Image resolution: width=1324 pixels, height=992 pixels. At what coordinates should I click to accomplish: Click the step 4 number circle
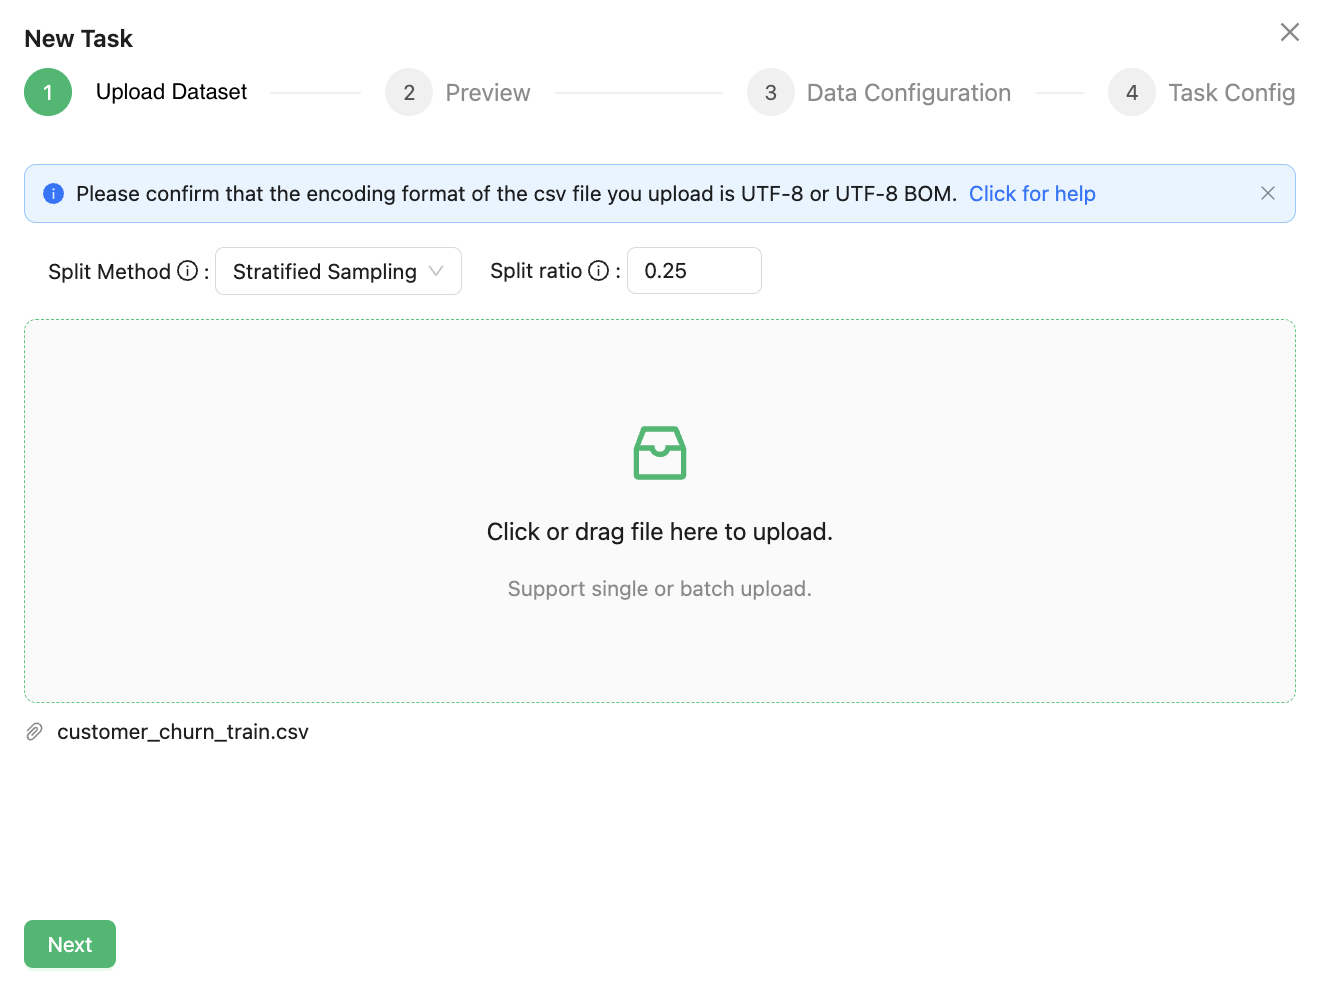click(1131, 93)
